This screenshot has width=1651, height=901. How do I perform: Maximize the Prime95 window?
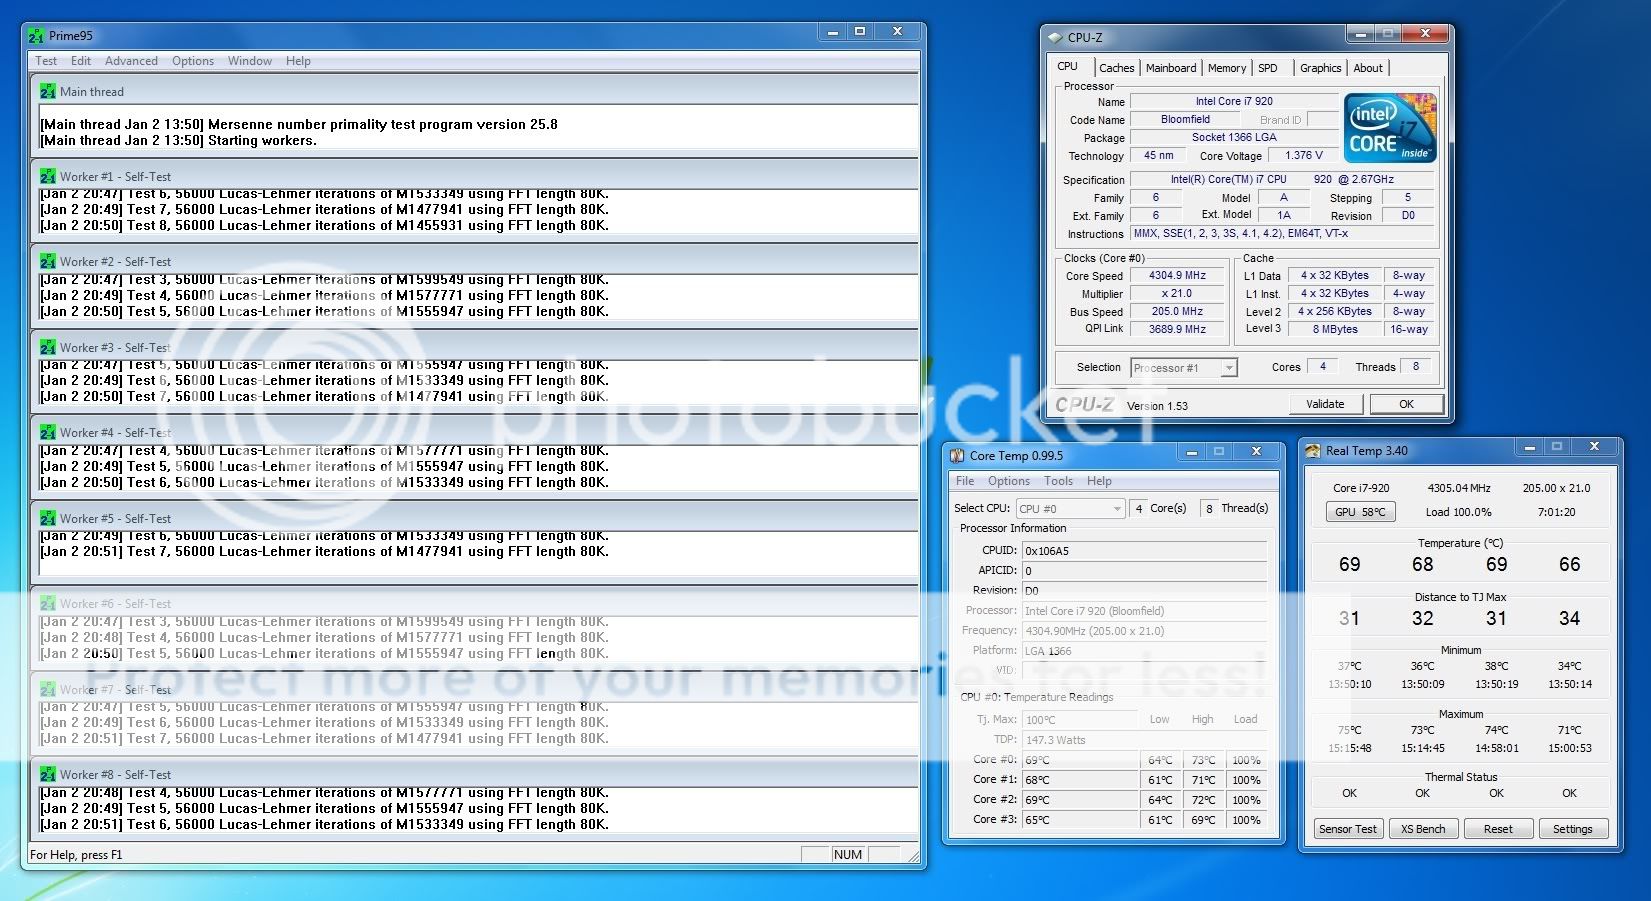point(860,32)
